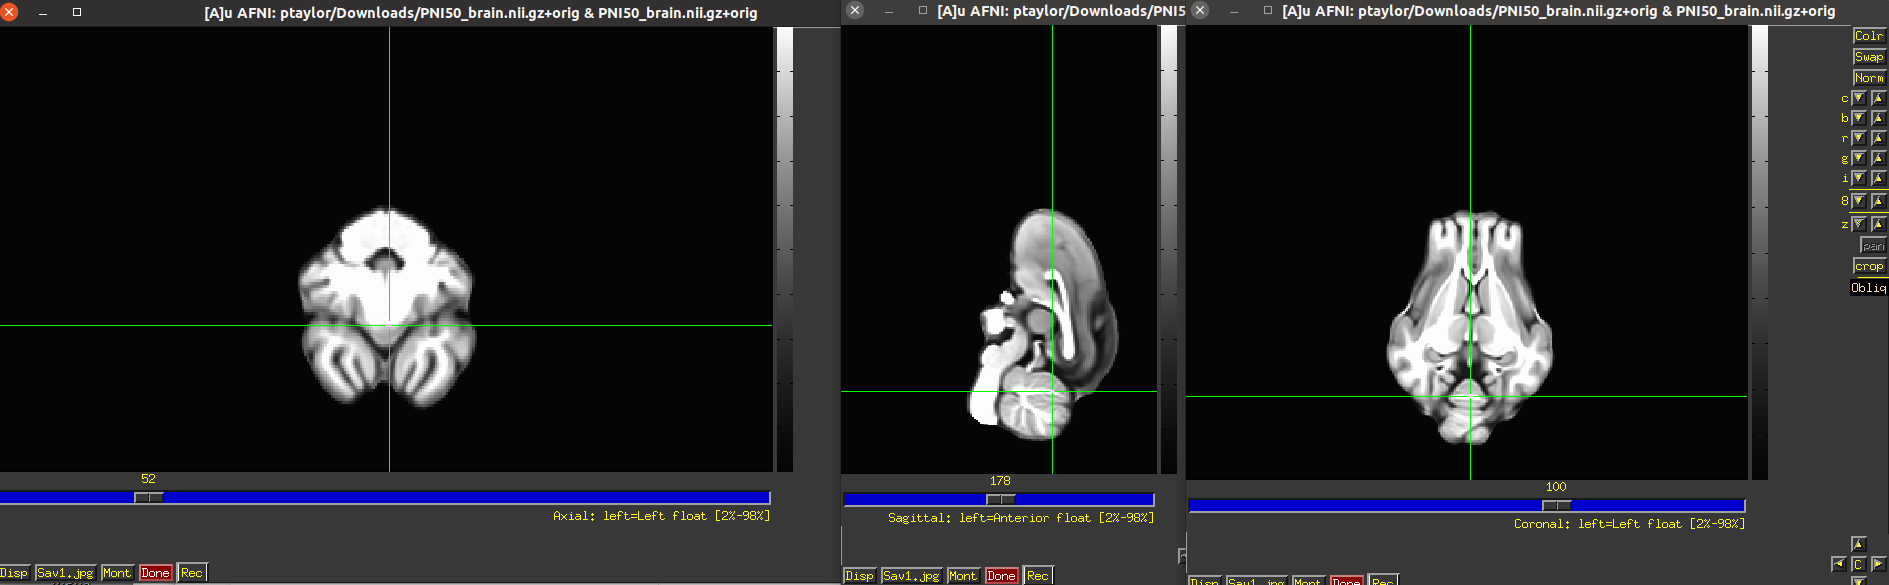This screenshot has height=585, width=1889.
Task: Click the contrast 'c' down arrow
Action: point(1859,98)
